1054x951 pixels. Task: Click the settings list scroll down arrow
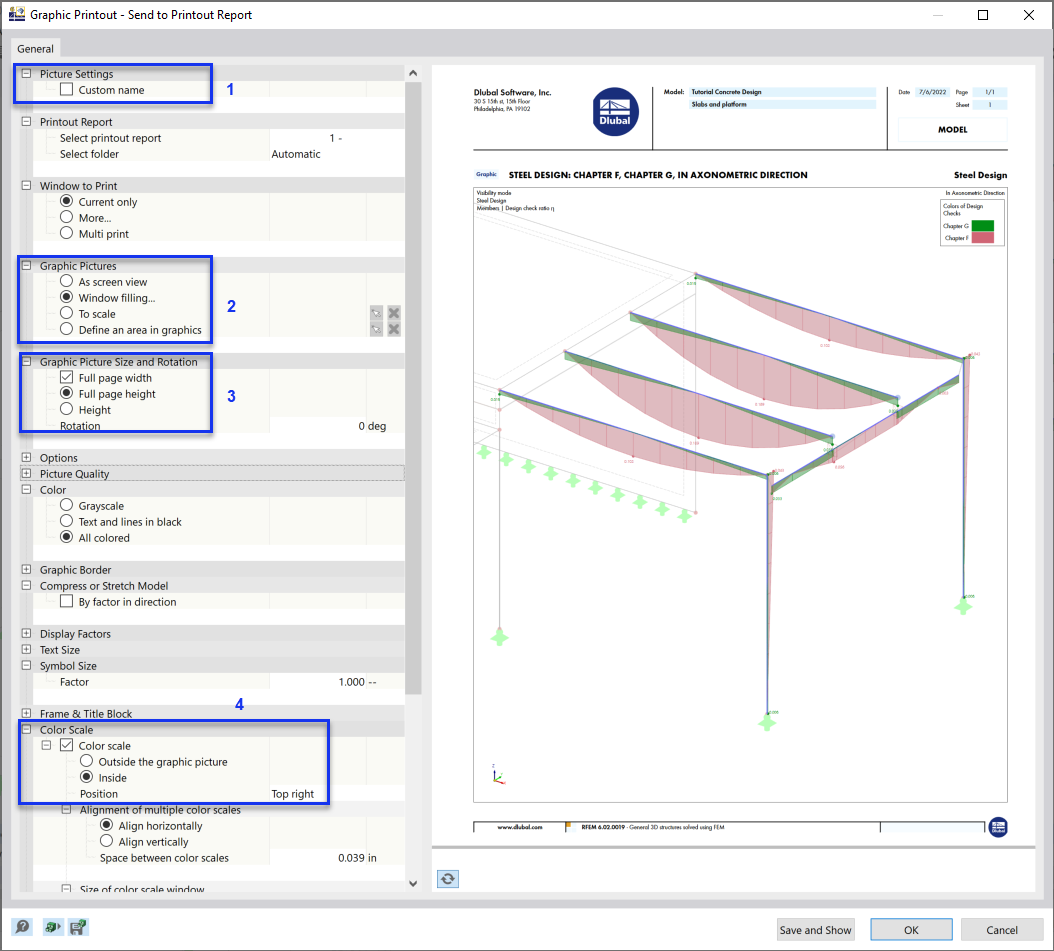click(413, 884)
